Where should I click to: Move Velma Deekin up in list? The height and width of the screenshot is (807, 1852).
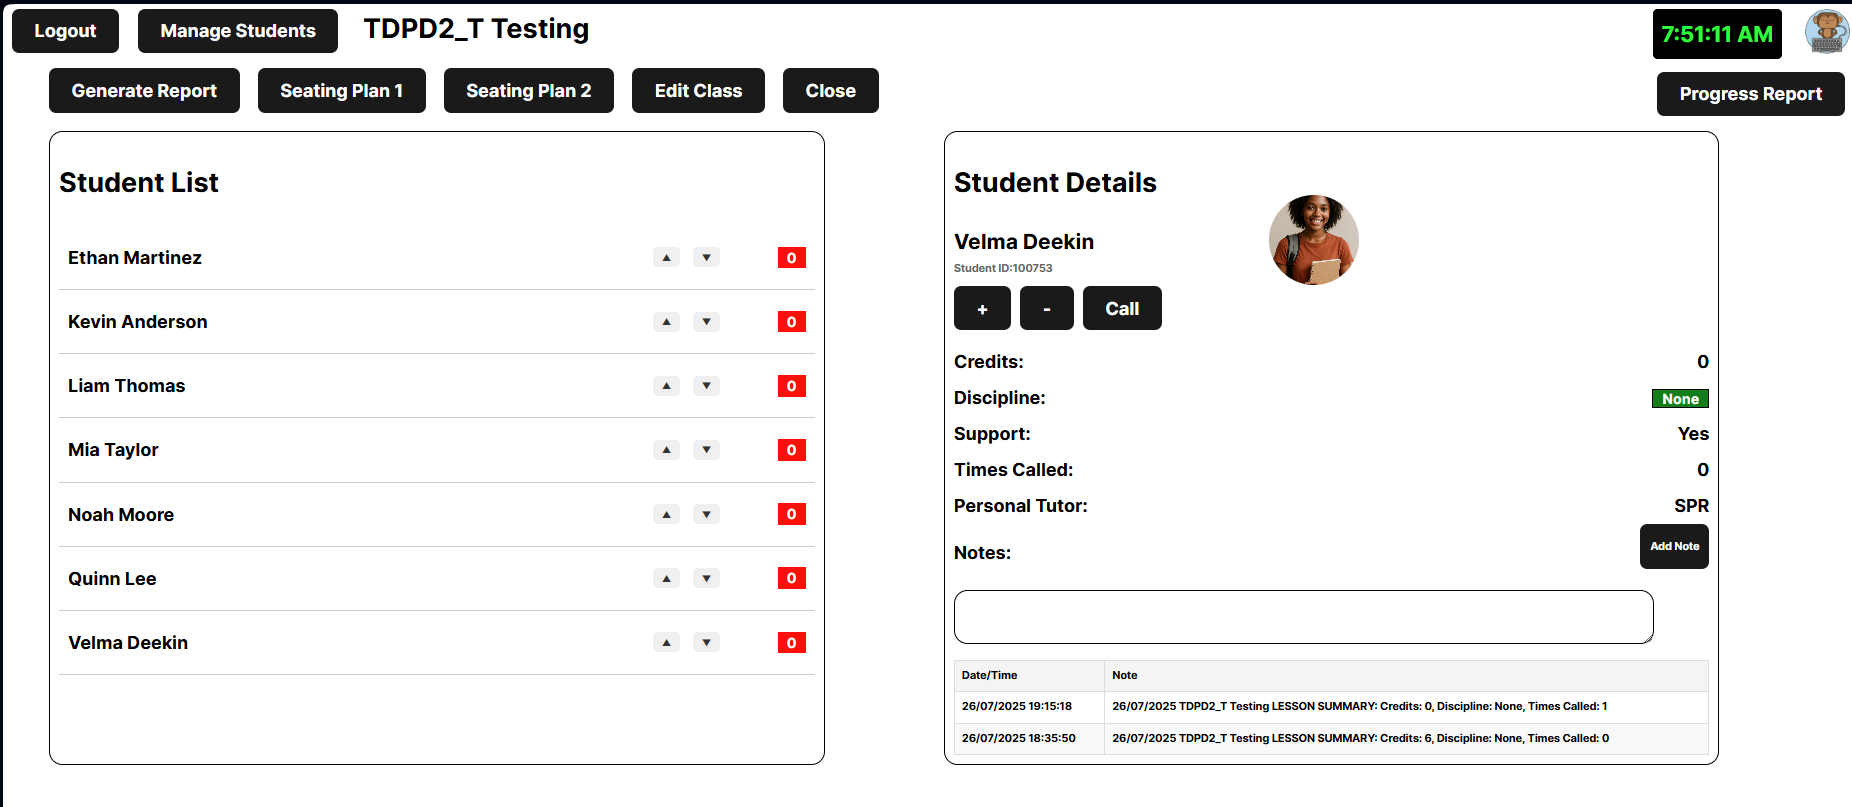666,642
